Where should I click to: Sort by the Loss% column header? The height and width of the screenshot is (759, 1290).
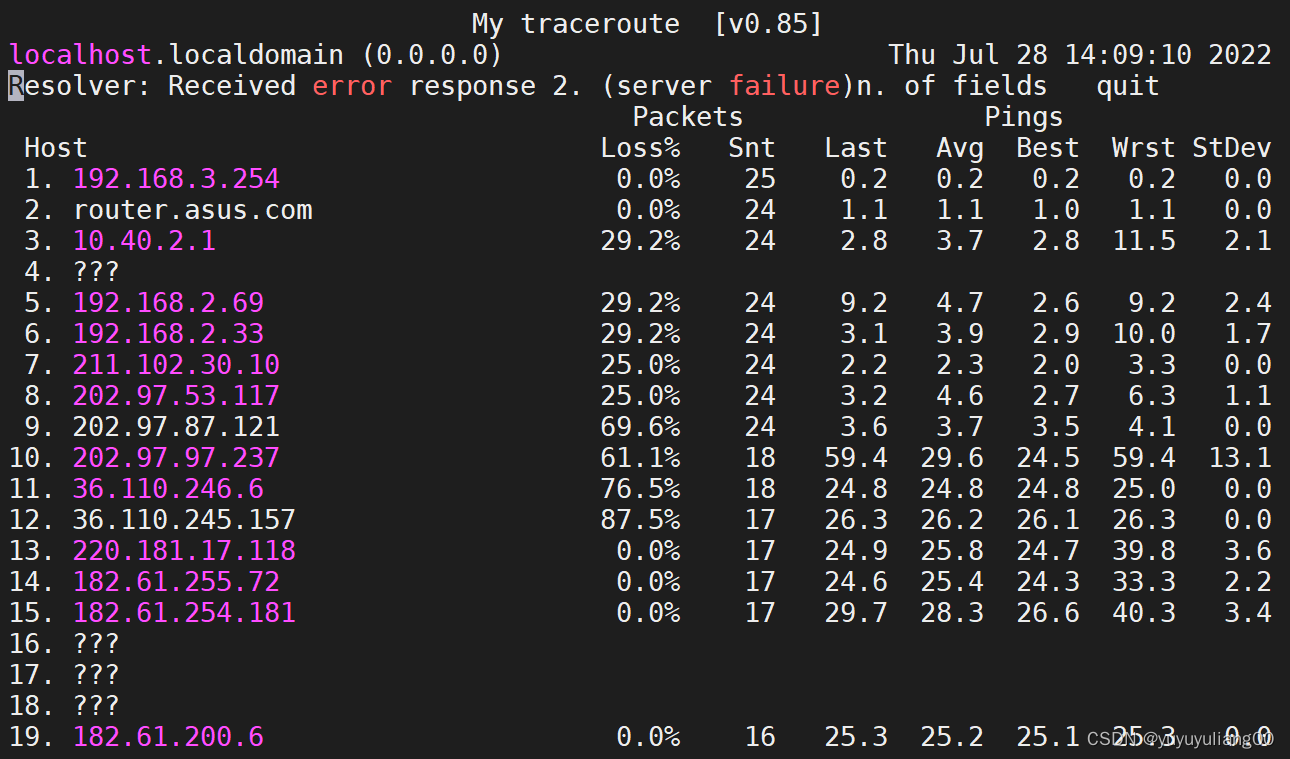tap(640, 147)
